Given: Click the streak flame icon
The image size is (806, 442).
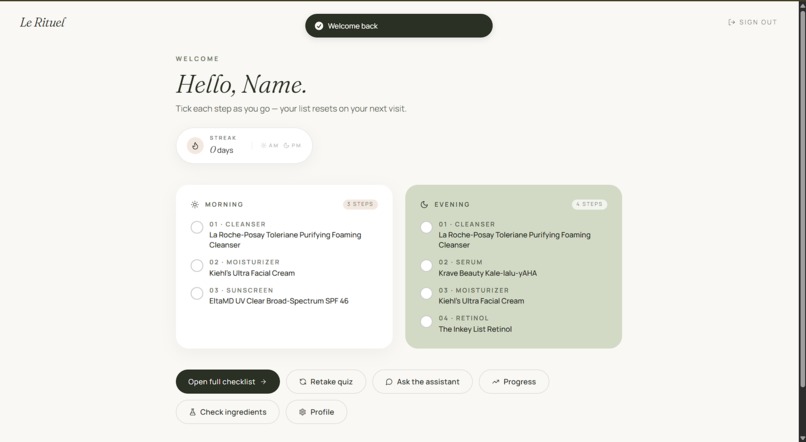Looking at the screenshot, I should pos(195,145).
